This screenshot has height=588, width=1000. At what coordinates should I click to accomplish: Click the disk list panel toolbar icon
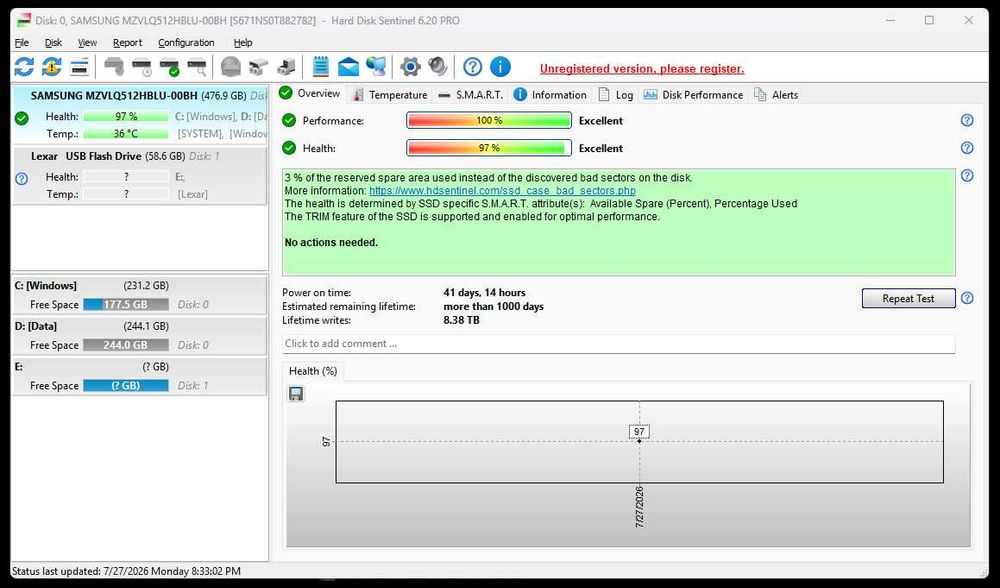point(79,66)
